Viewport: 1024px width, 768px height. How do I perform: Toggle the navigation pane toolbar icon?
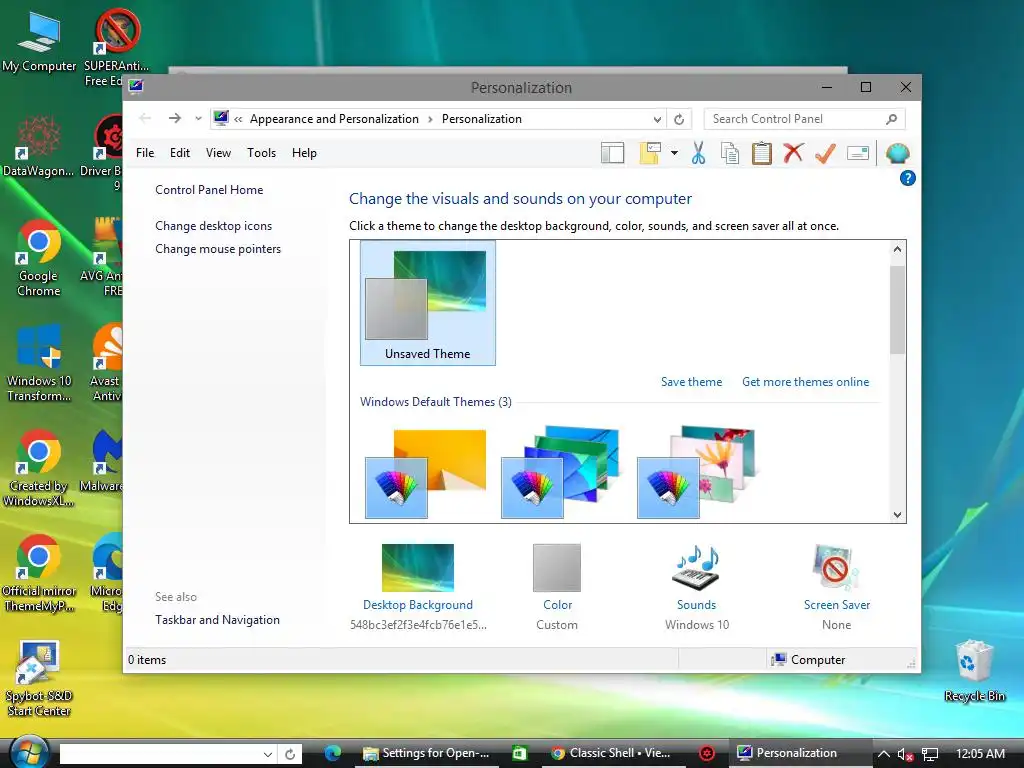point(613,153)
